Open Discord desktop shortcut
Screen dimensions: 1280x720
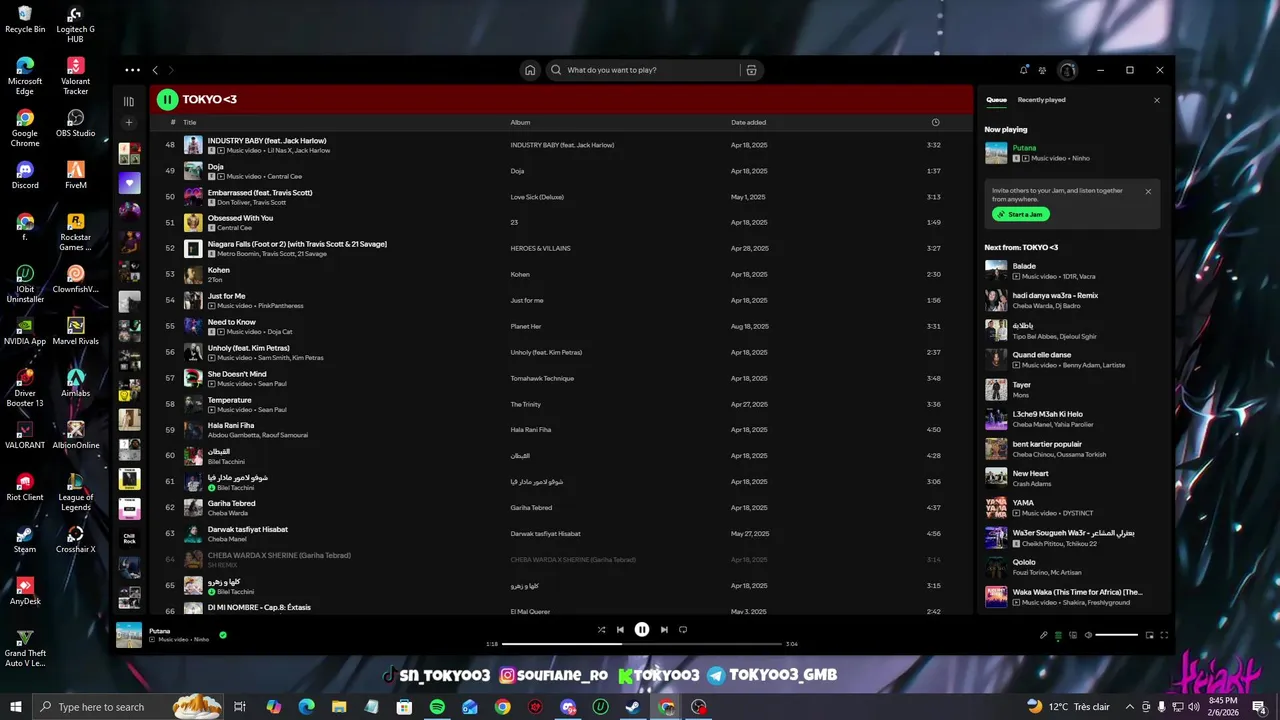click(25, 174)
